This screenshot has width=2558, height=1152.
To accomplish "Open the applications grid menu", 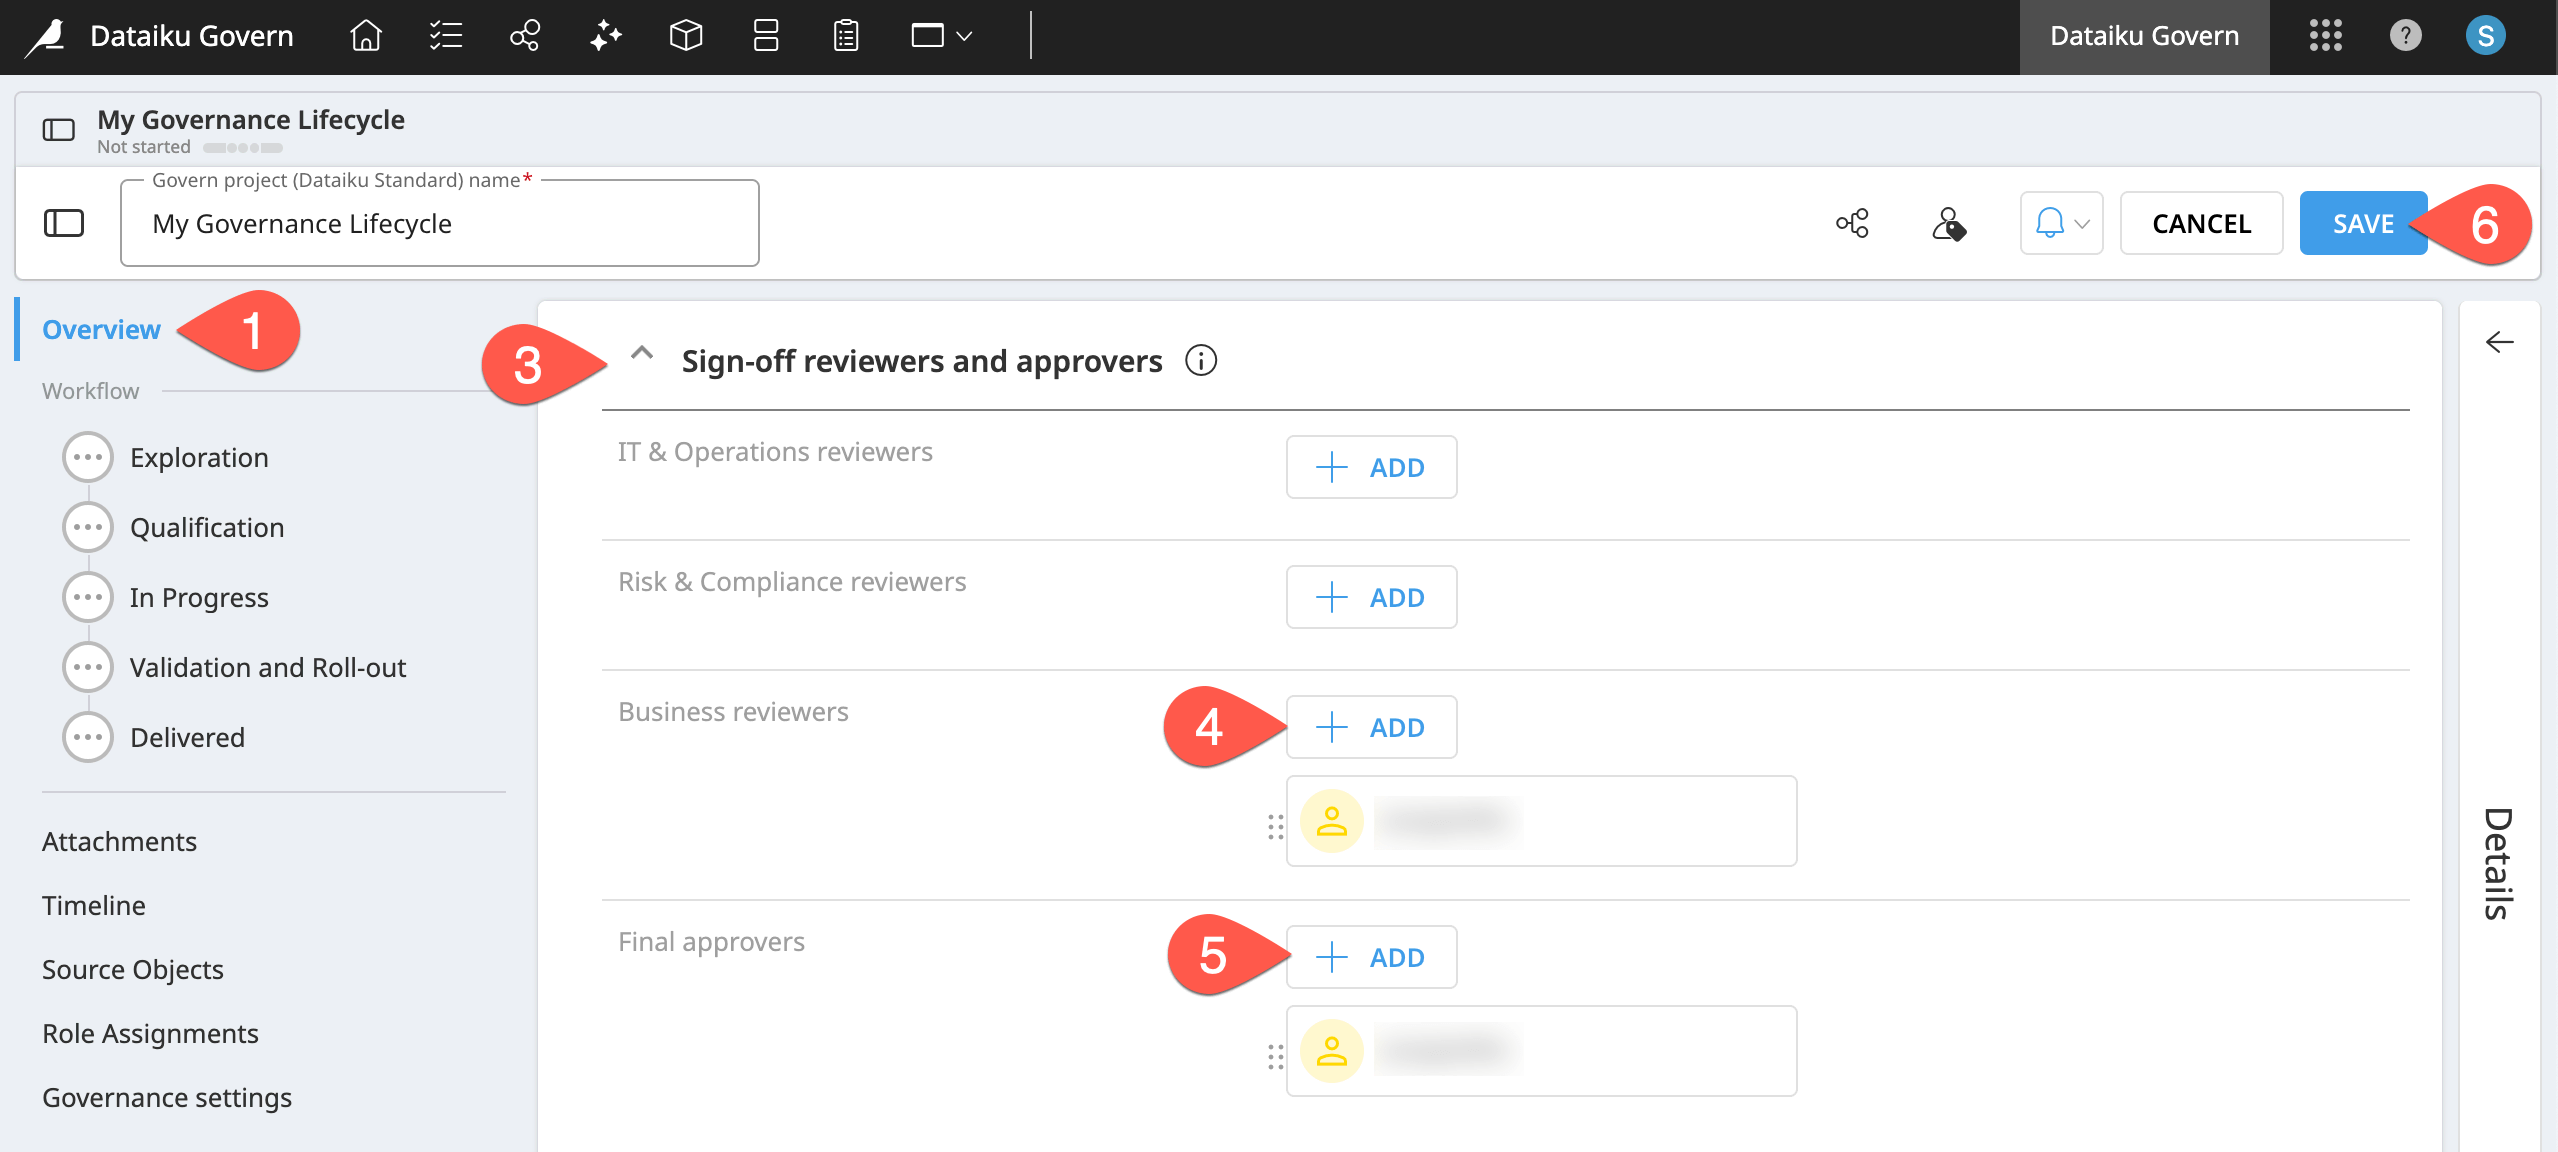I will coord(2325,36).
